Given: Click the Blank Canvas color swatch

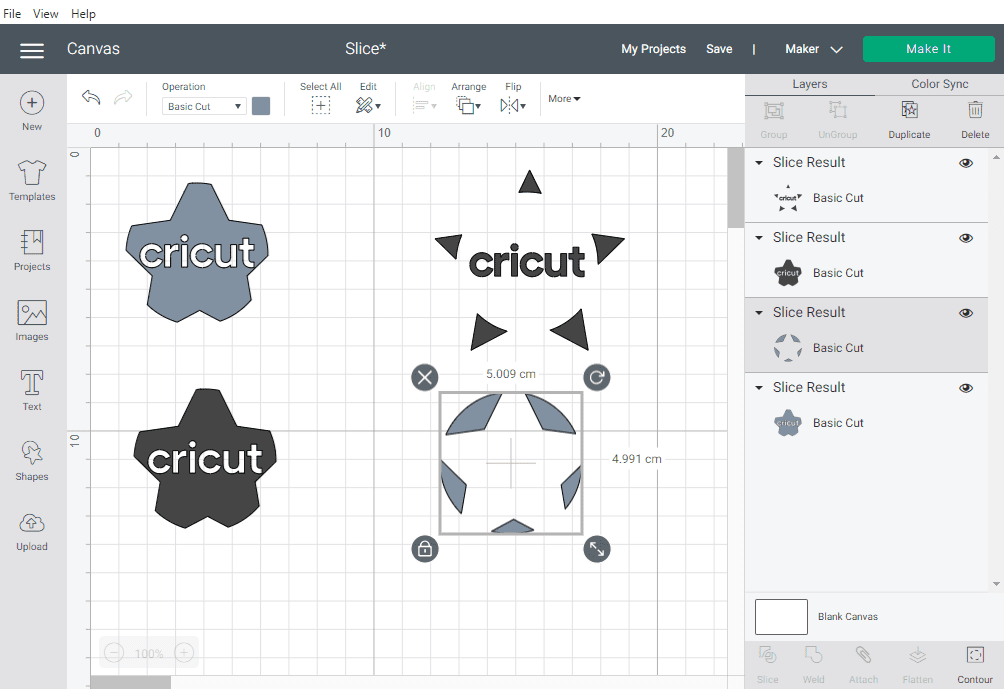Looking at the screenshot, I should 781,617.
